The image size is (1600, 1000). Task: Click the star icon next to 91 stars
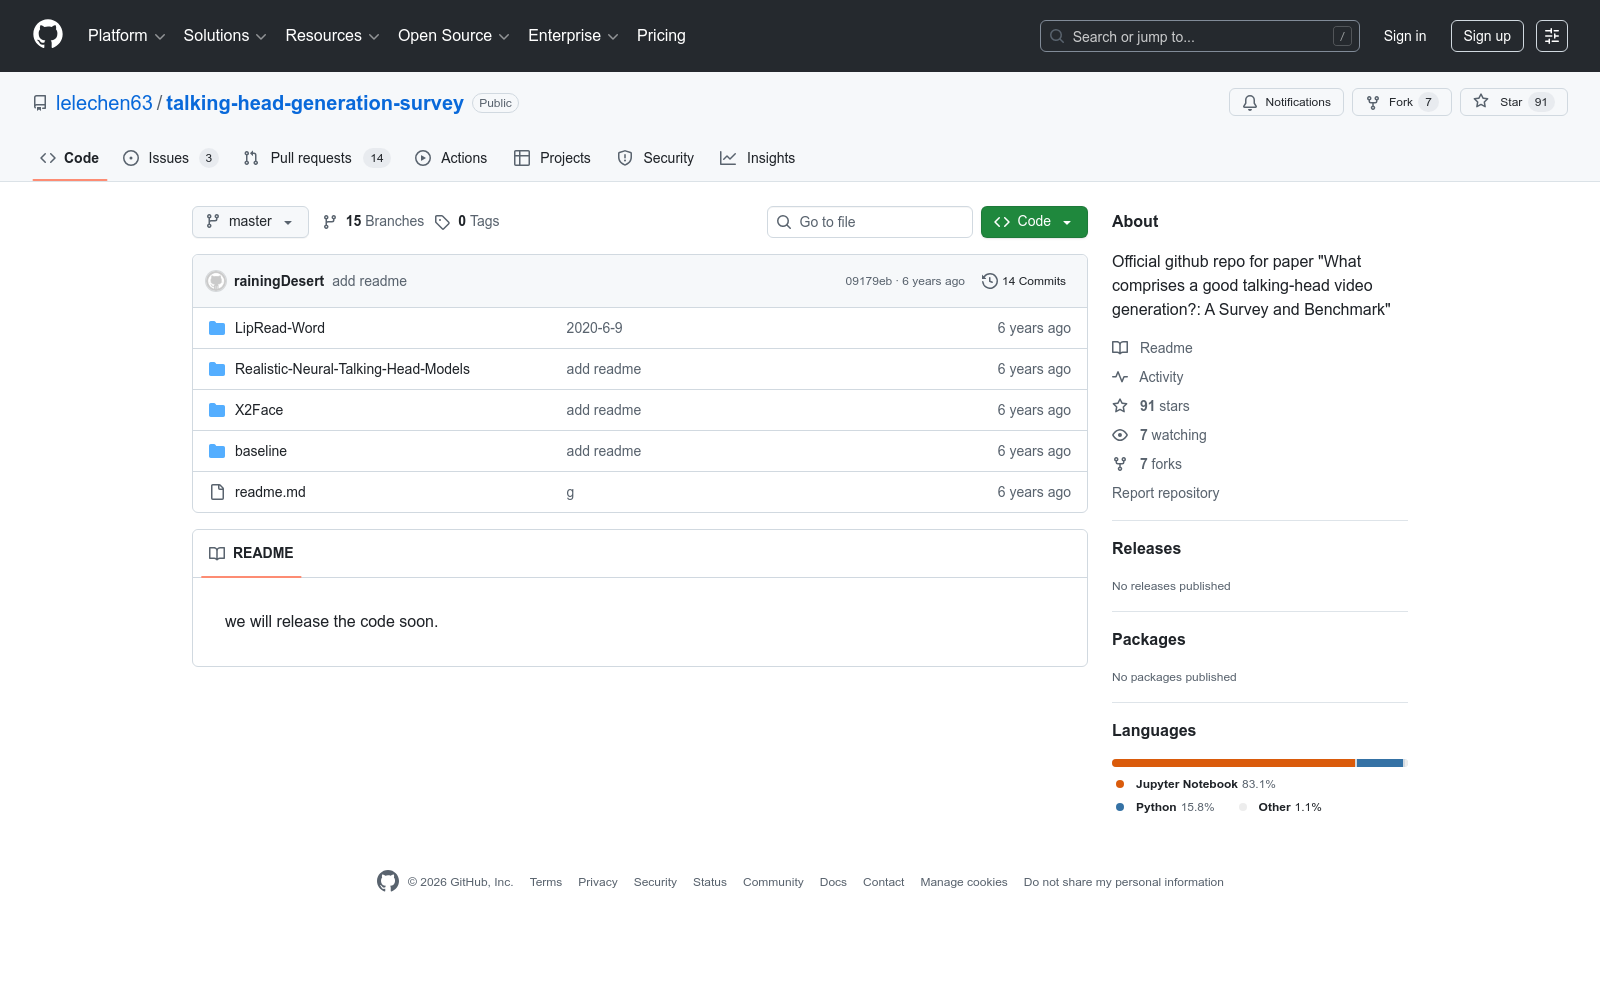pos(1120,406)
